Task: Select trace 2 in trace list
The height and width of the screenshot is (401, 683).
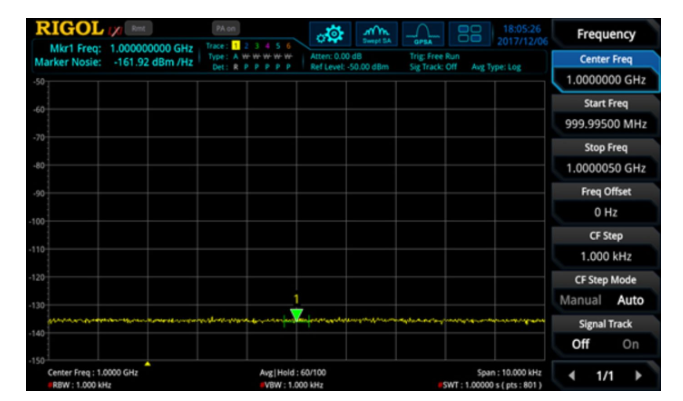Action: (x=247, y=45)
